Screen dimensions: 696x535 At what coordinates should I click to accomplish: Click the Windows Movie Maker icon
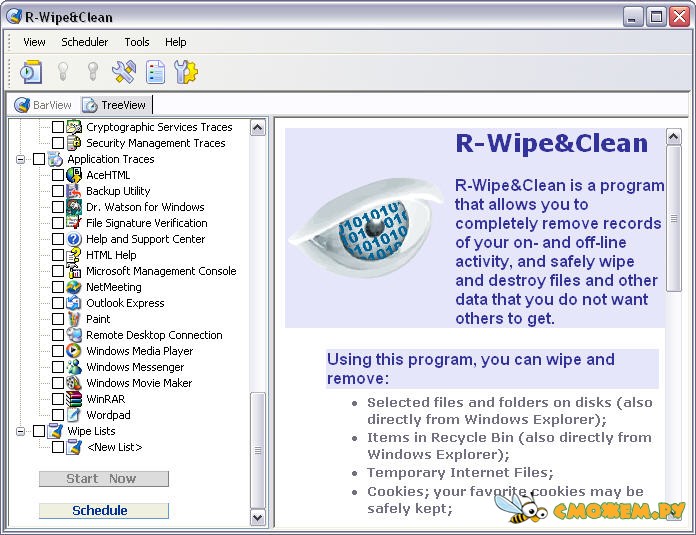74,383
